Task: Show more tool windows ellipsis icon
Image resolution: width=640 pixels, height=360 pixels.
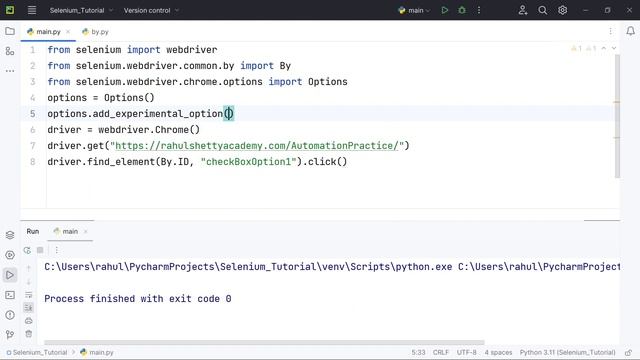Action: click(10, 71)
